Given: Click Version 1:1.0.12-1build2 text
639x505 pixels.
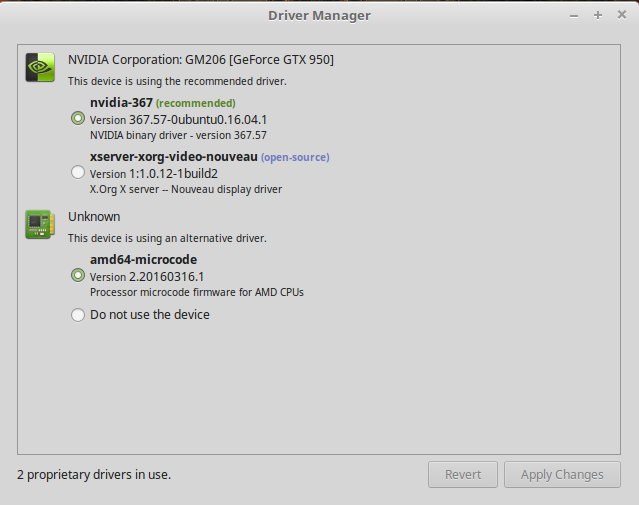Looking at the screenshot, I should pyautogui.click(x=154, y=174).
